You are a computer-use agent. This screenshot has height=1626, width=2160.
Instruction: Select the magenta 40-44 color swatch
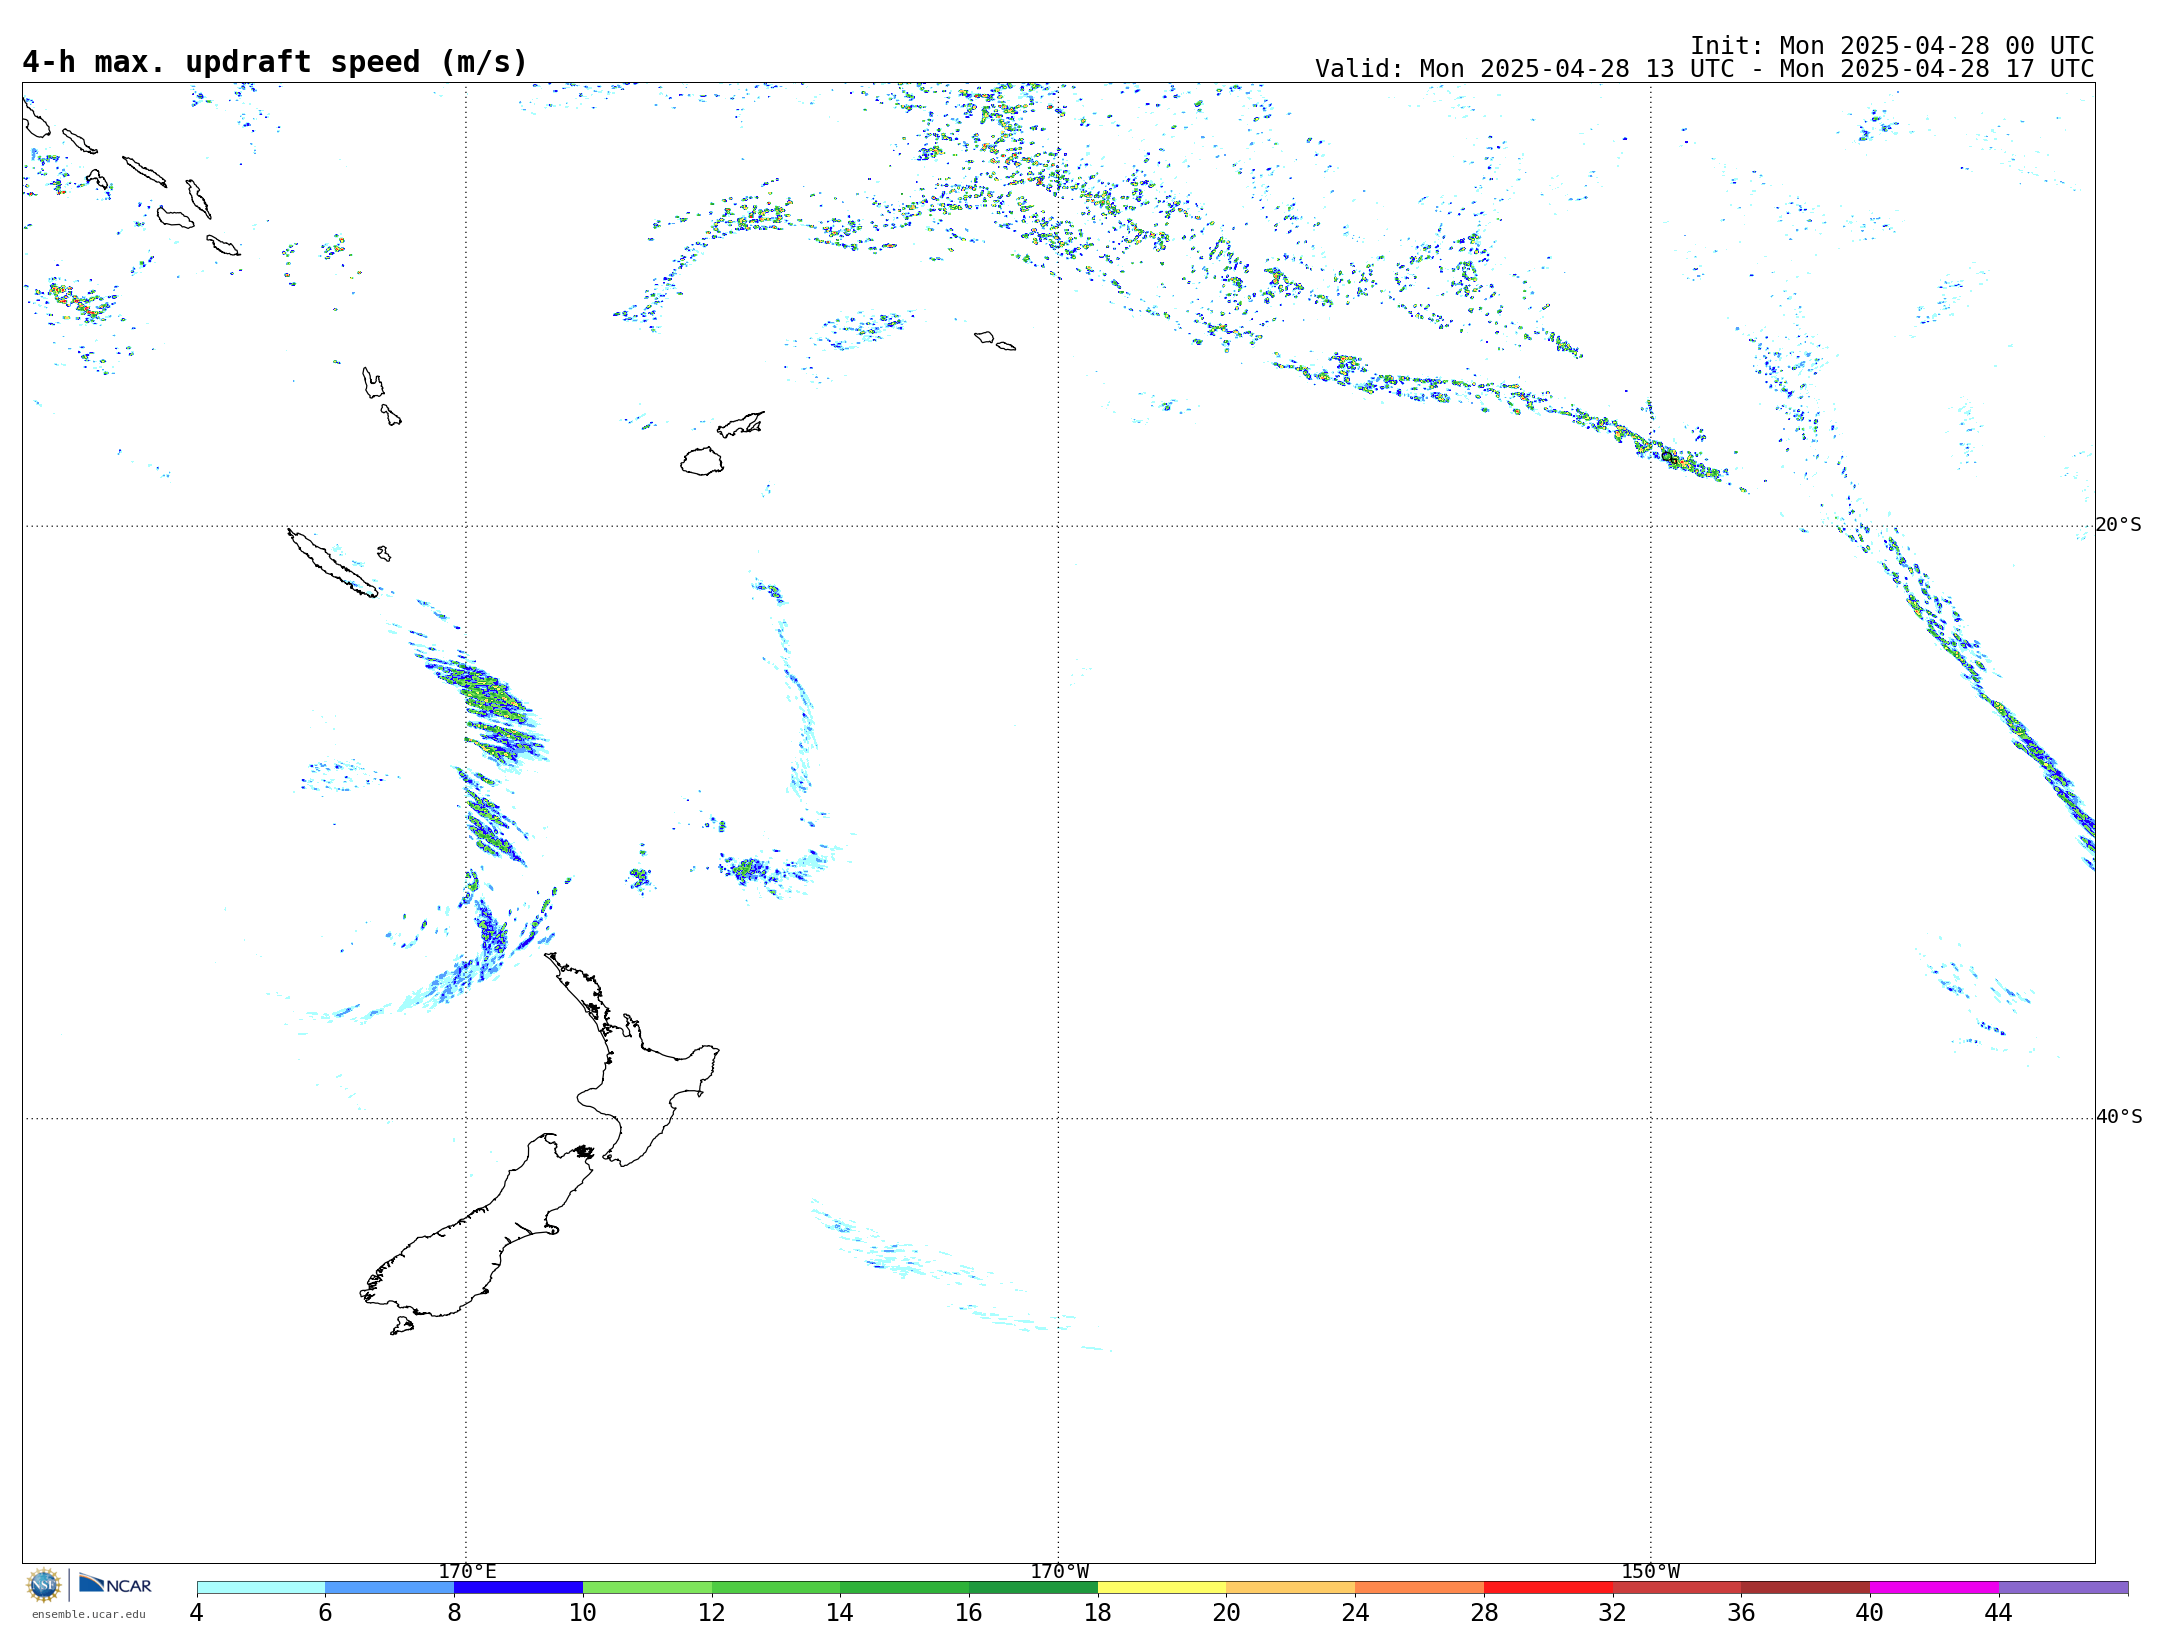[1934, 1587]
